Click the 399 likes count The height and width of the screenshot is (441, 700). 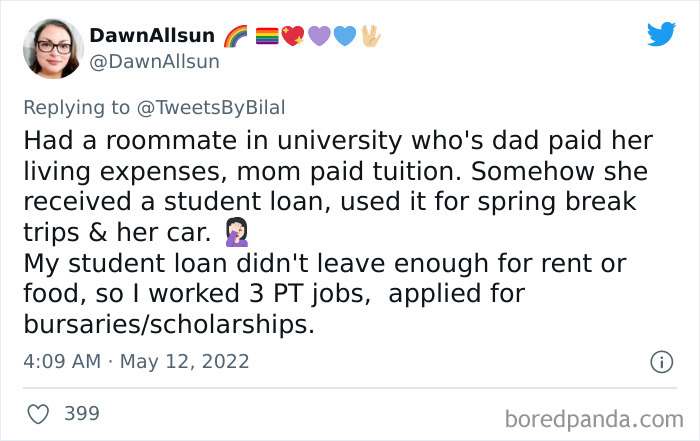click(82, 412)
